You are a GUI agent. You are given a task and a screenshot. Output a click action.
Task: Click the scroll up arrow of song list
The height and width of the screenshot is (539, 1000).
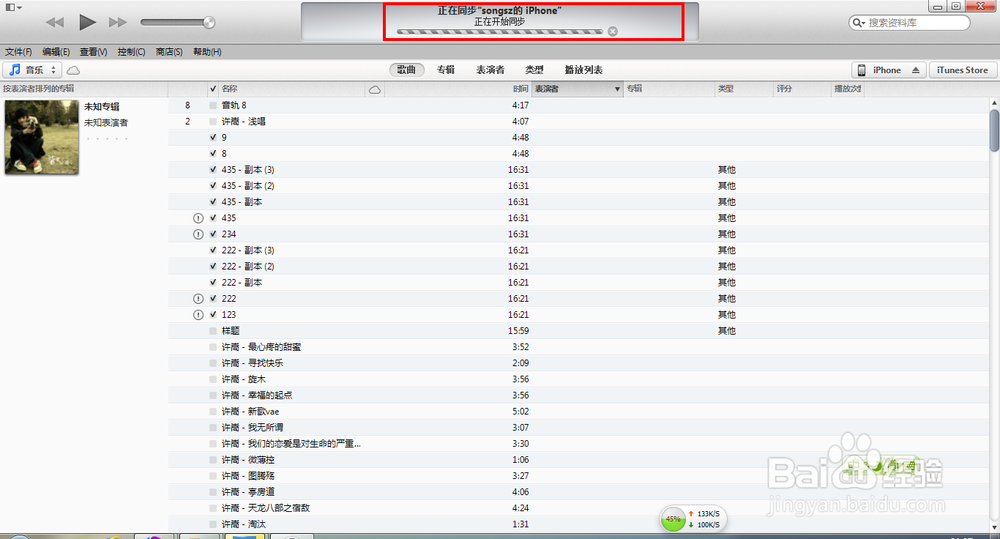click(994, 103)
